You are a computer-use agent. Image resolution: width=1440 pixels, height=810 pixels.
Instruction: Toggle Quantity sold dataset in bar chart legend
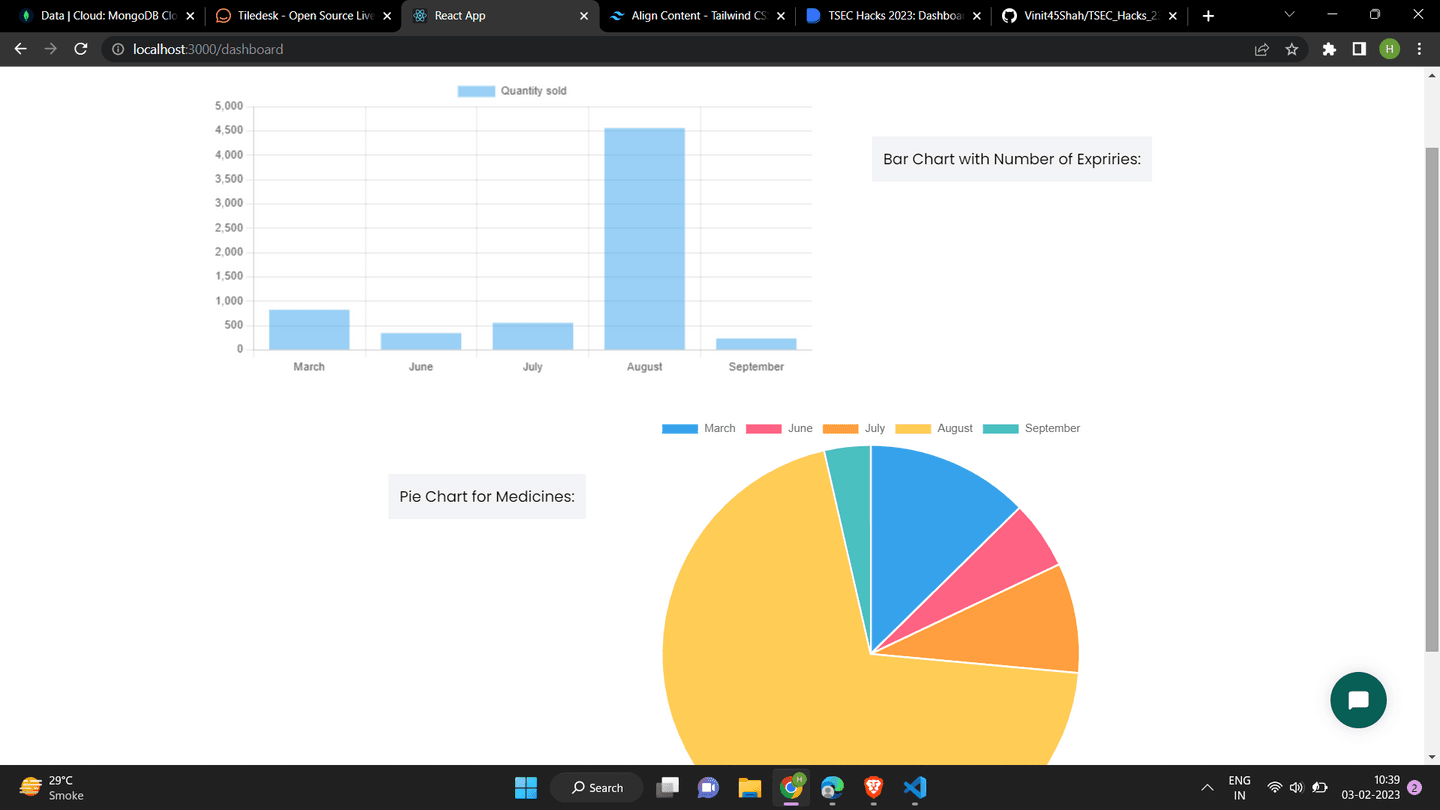pyautogui.click(x=512, y=91)
